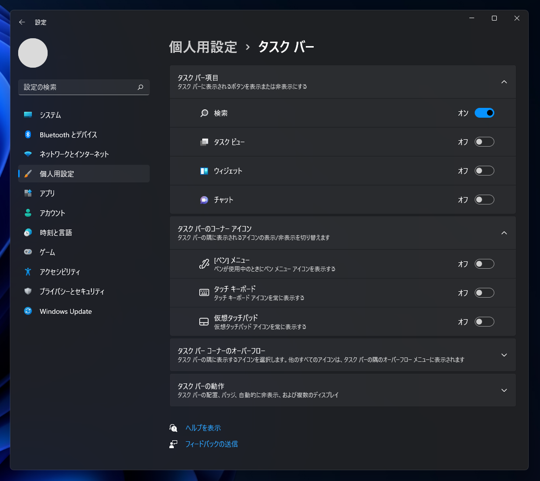Click the magnifier icon in search box
The width and height of the screenshot is (540, 481).
pyautogui.click(x=141, y=87)
